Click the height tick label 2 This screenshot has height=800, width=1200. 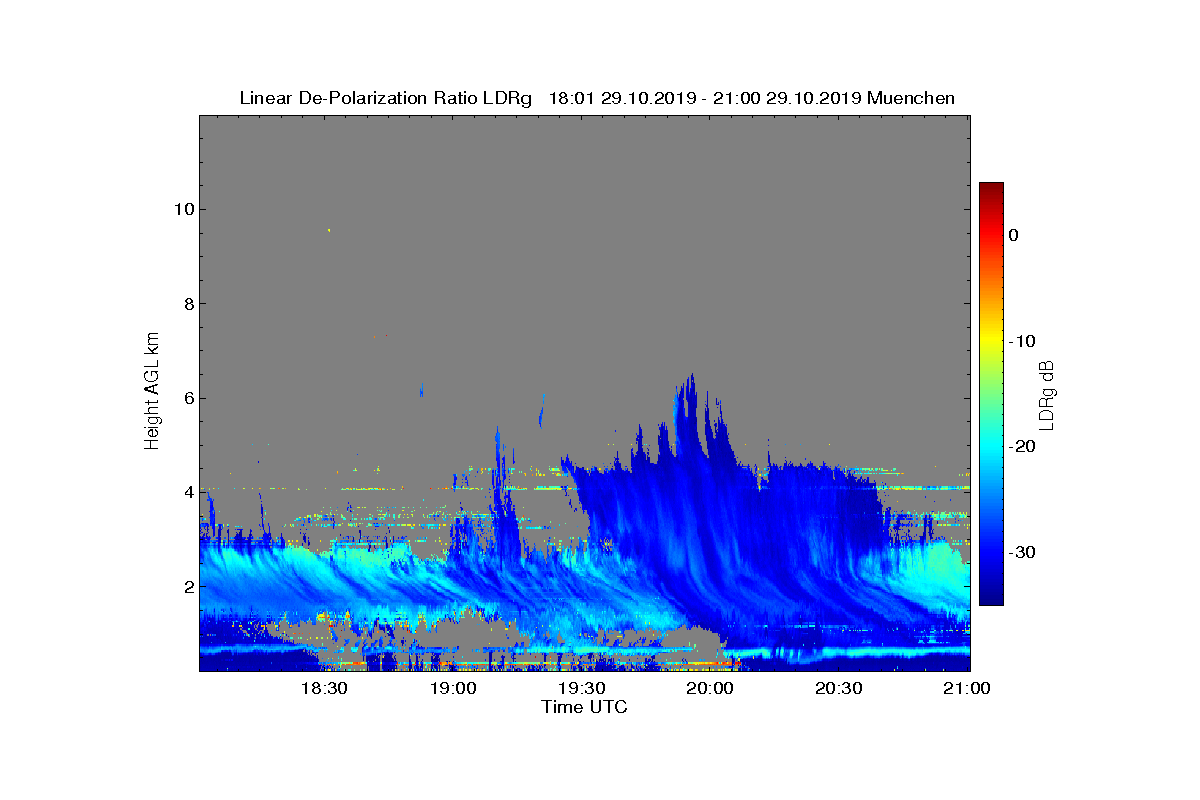tap(187, 586)
